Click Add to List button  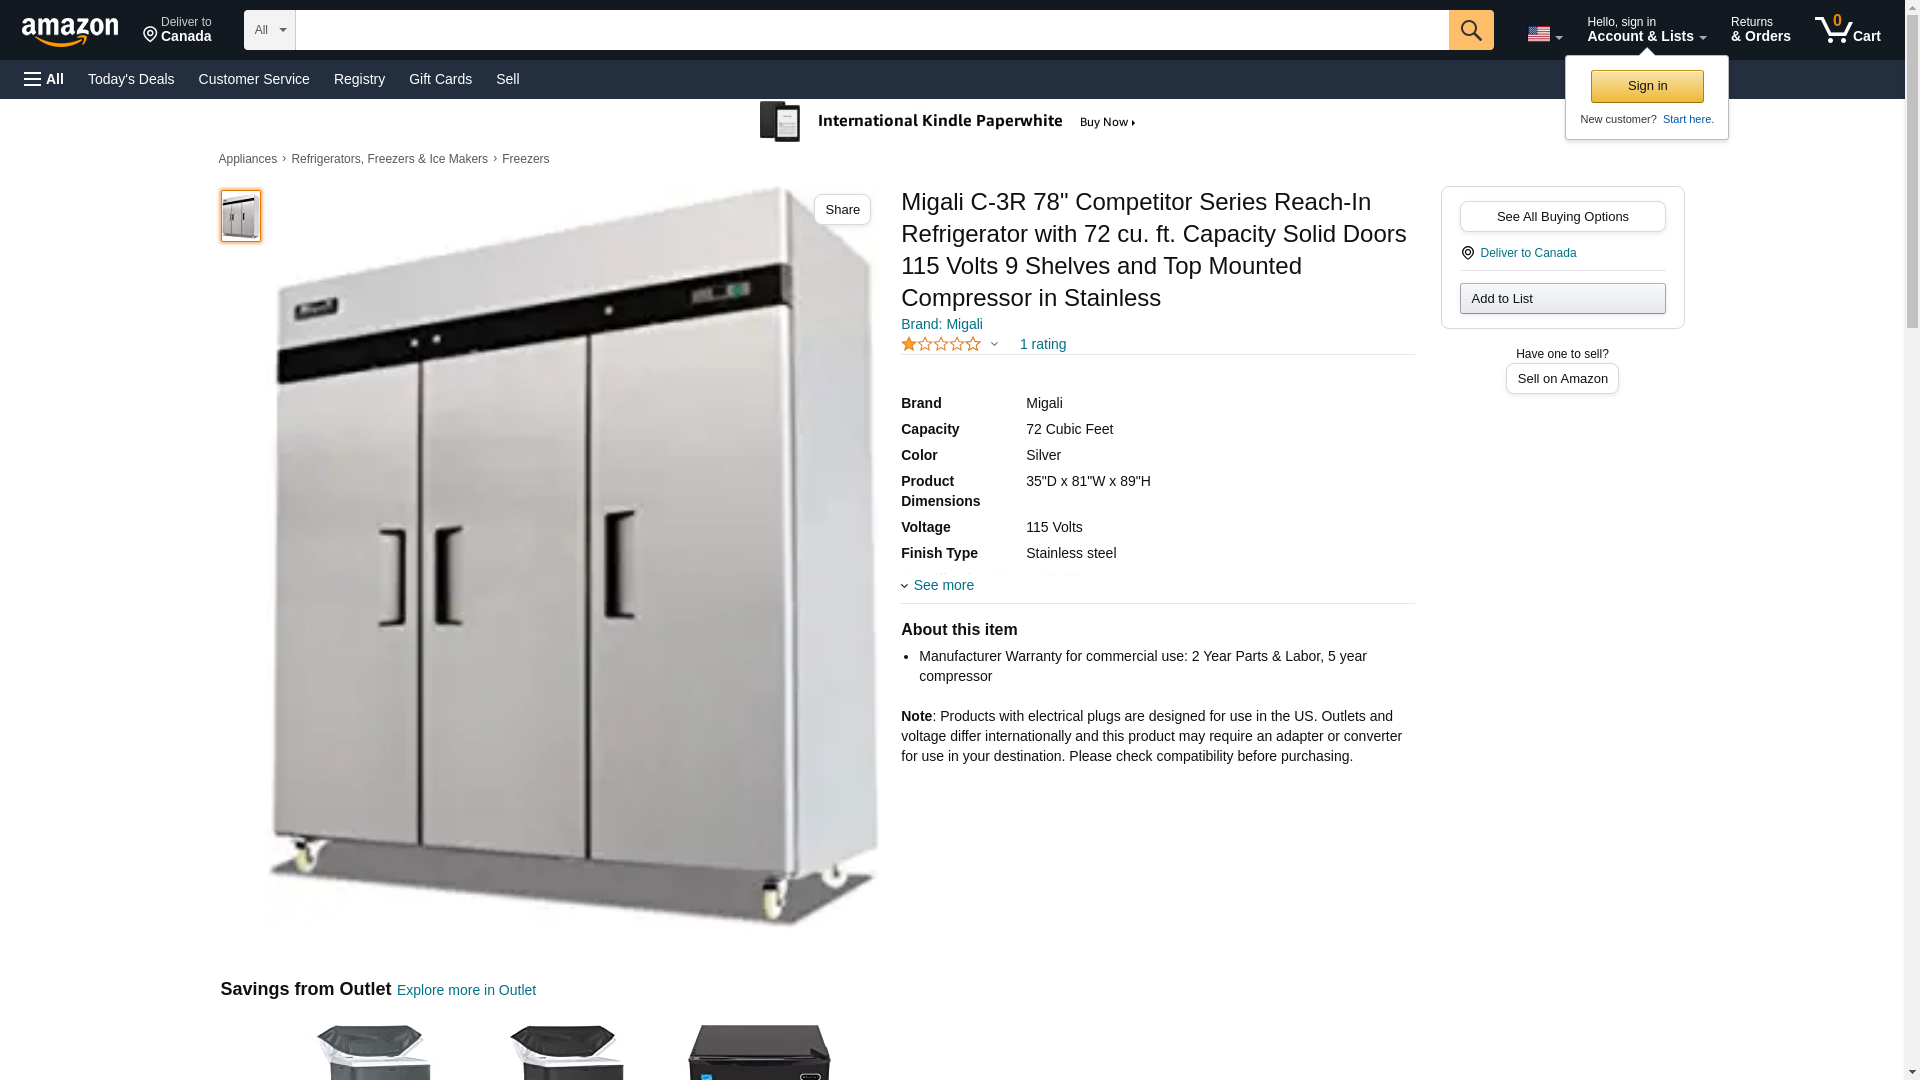coord(1562,298)
